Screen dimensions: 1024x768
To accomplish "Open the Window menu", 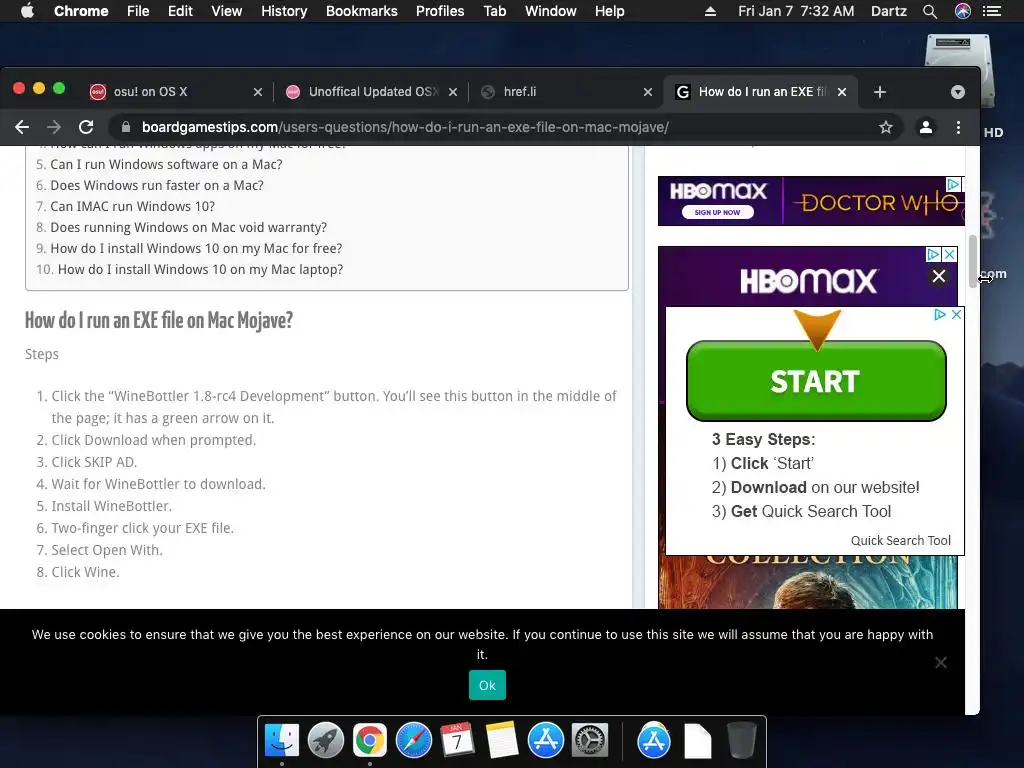I will (551, 11).
